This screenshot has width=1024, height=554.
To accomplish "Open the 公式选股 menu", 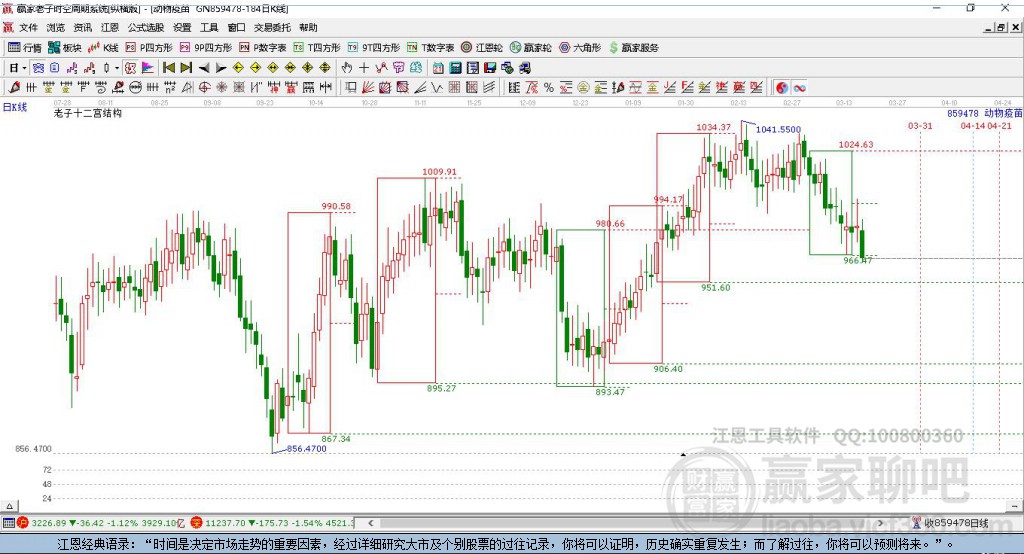I will tap(146, 27).
